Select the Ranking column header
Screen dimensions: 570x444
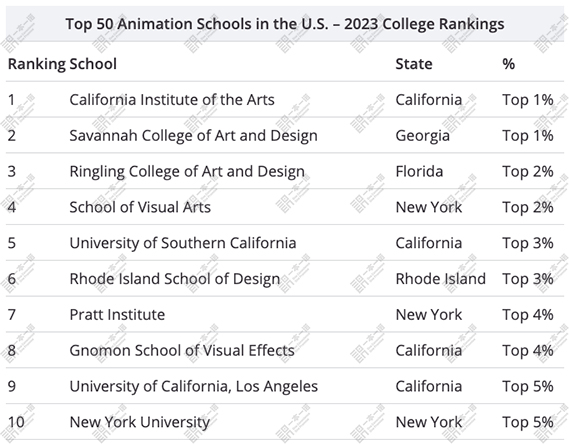(37, 64)
